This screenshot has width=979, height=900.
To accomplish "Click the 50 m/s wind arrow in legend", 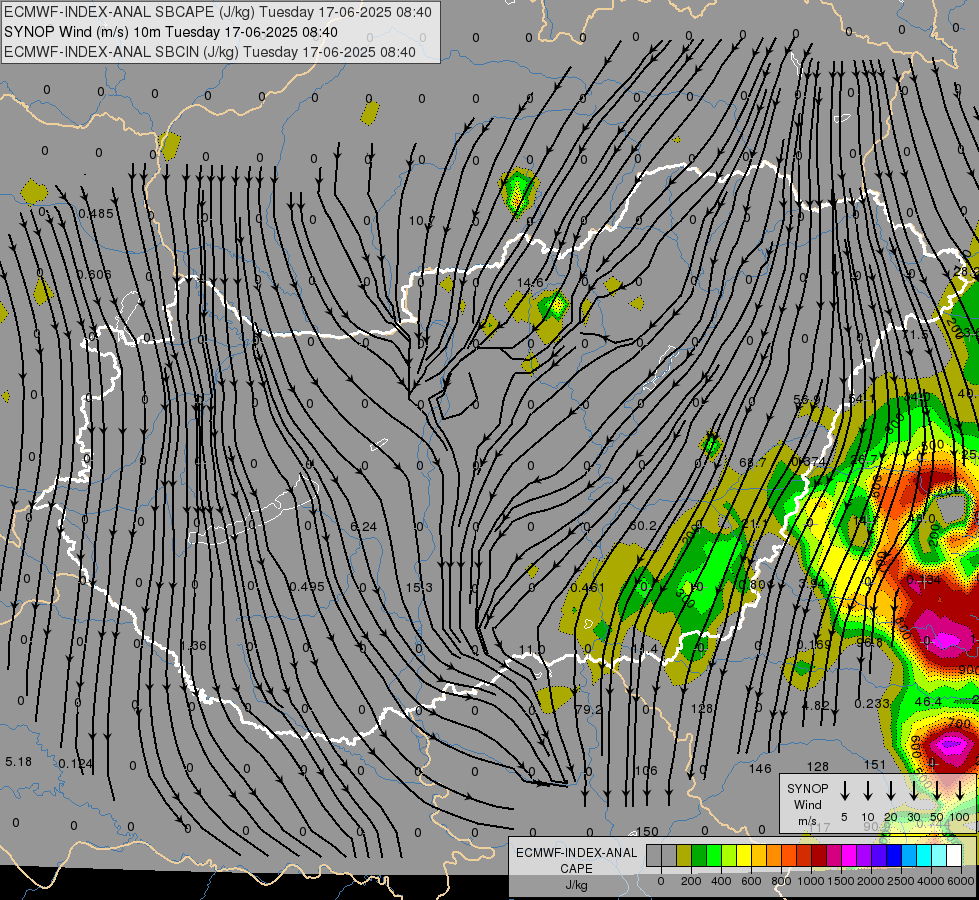I will (937, 791).
